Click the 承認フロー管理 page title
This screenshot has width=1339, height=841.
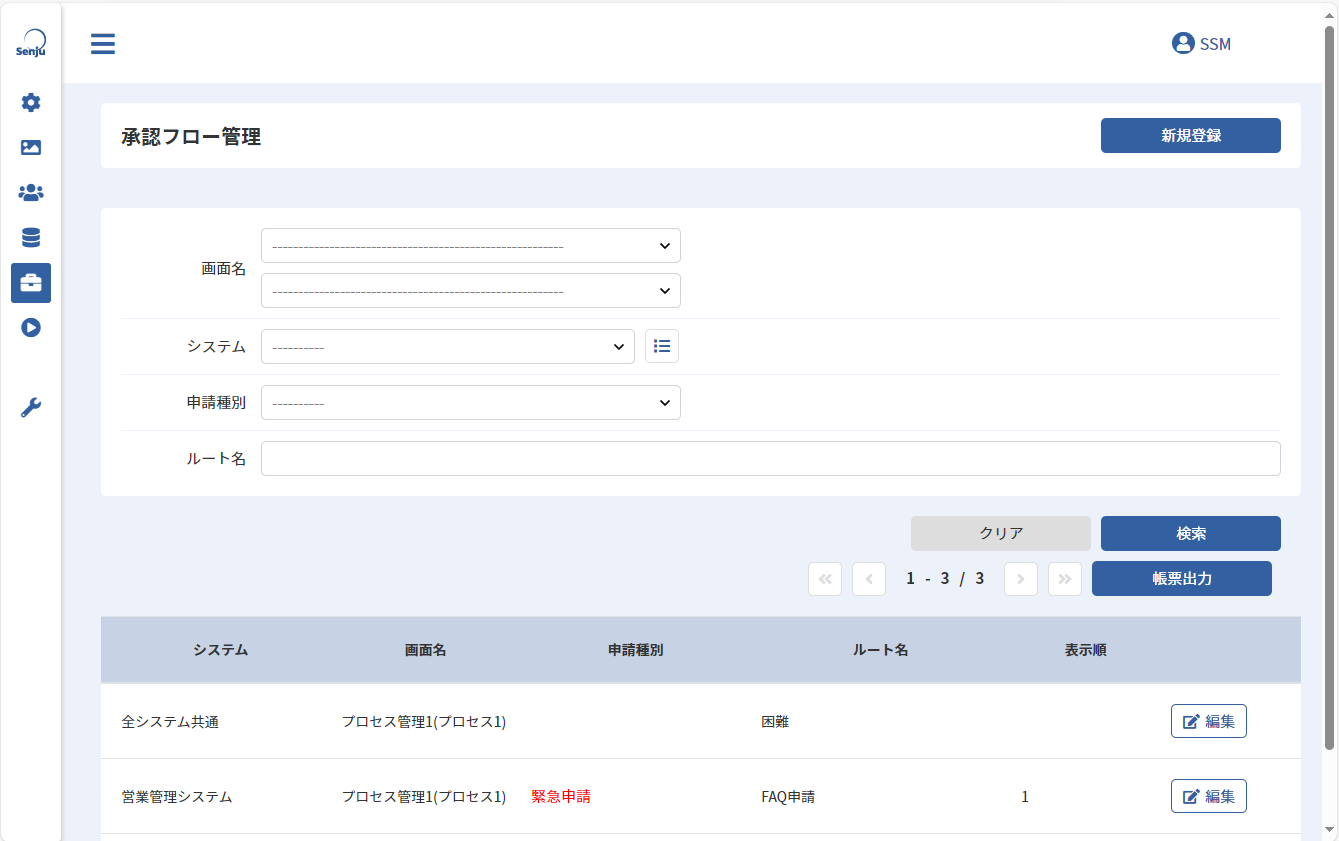tap(191, 137)
